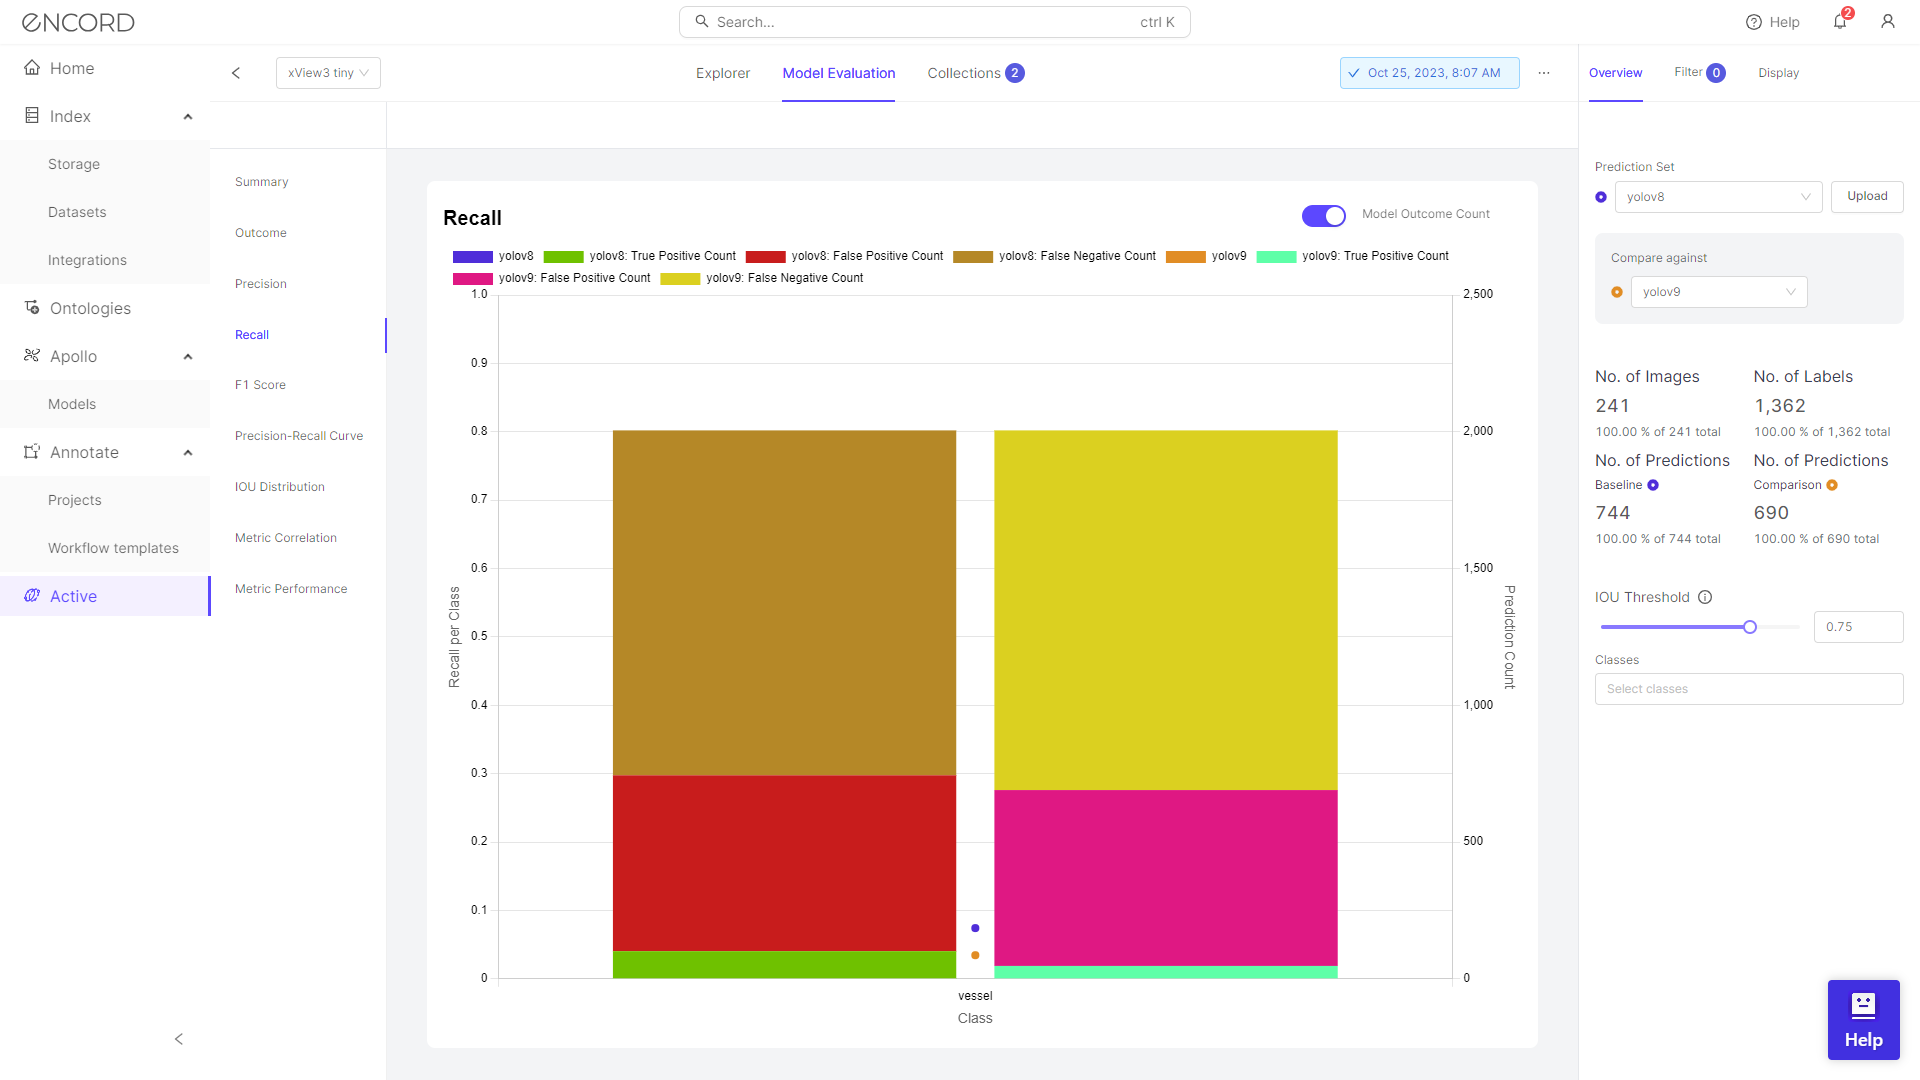
Task: Open the yolov8 Prediction Set dropdown
Action: (x=1718, y=197)
